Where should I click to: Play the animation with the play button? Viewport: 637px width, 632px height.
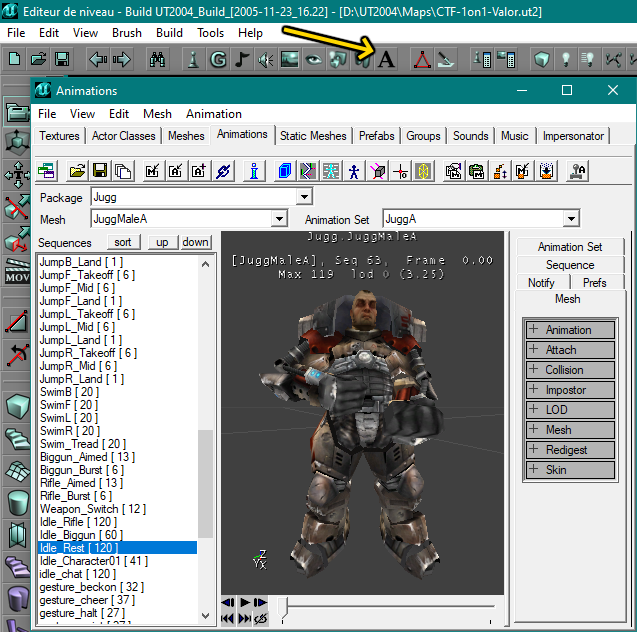click(x=245, y=602)
